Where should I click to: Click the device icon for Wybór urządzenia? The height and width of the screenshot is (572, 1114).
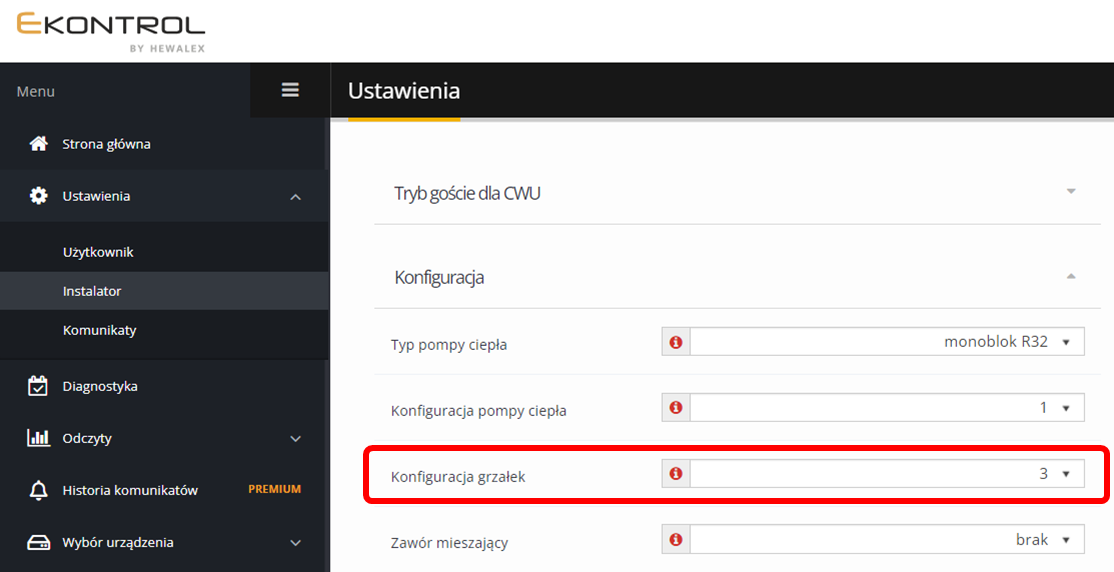(39, 542)
